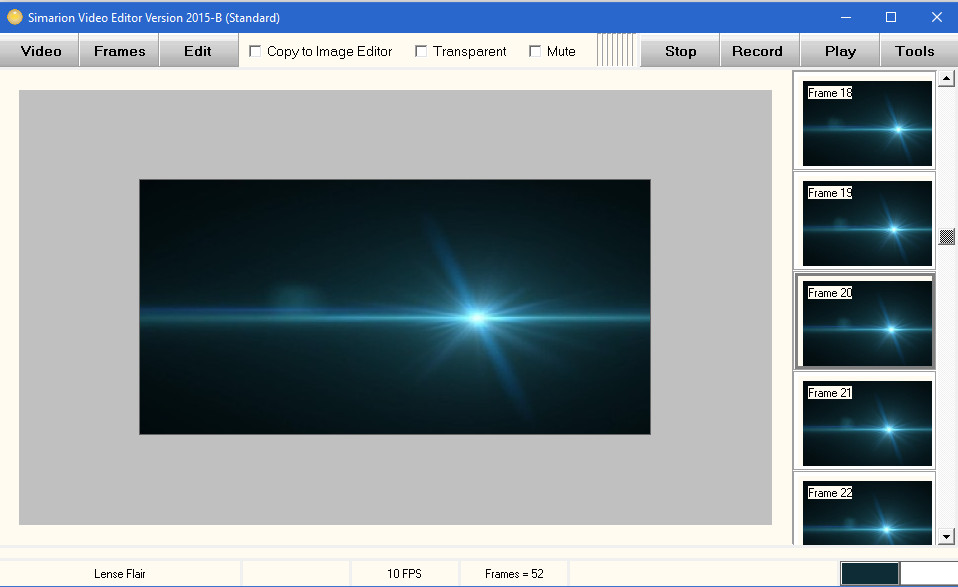Open the Edit menu
Viewport: 958px width, 587px height.
pyautogui.click(x=198, y=50)
